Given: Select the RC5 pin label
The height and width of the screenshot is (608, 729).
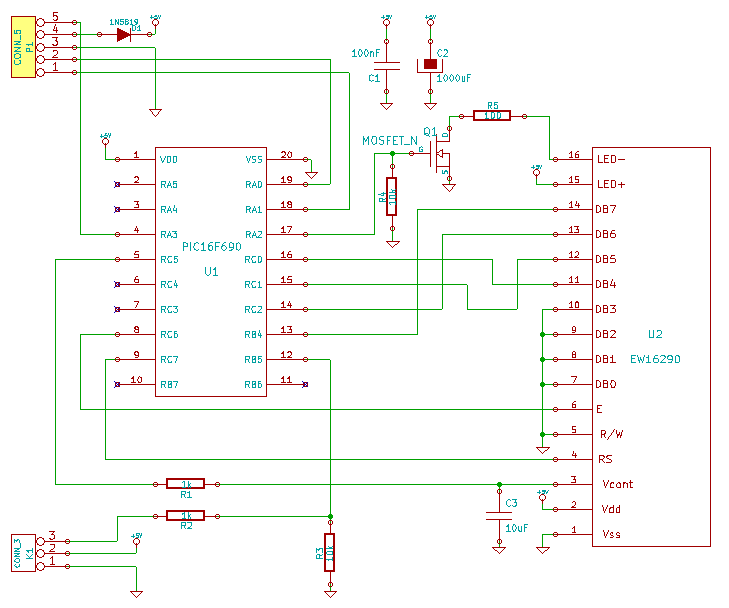Looking at the screenshot, I should [x=169, y=259].
